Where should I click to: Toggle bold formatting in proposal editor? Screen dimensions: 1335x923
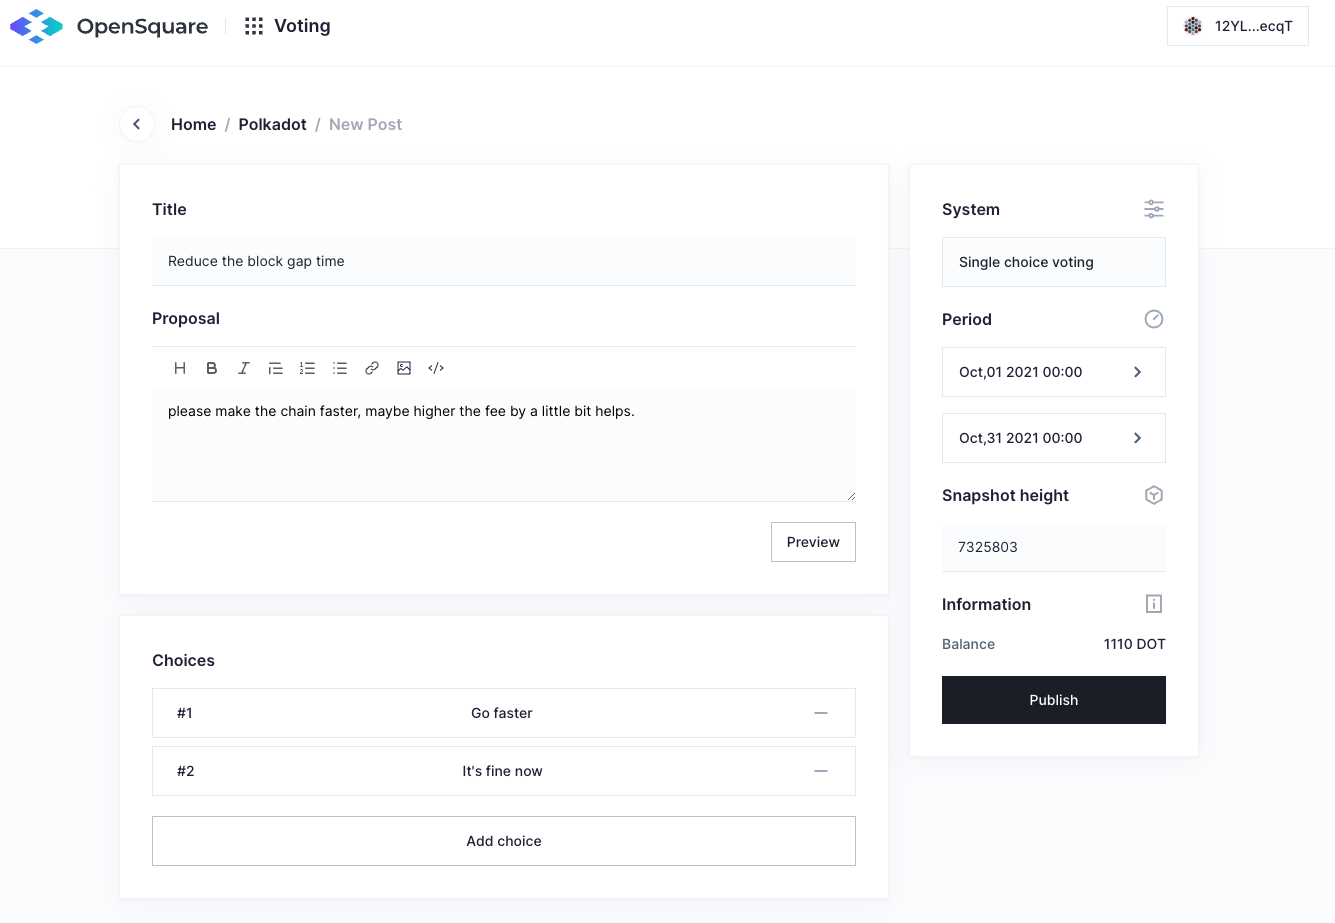click(x=212, y=368)
